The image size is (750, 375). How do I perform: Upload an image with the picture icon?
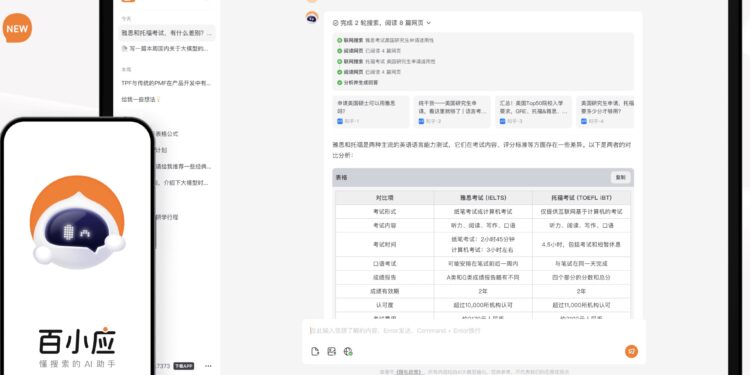tap(331, 352)
